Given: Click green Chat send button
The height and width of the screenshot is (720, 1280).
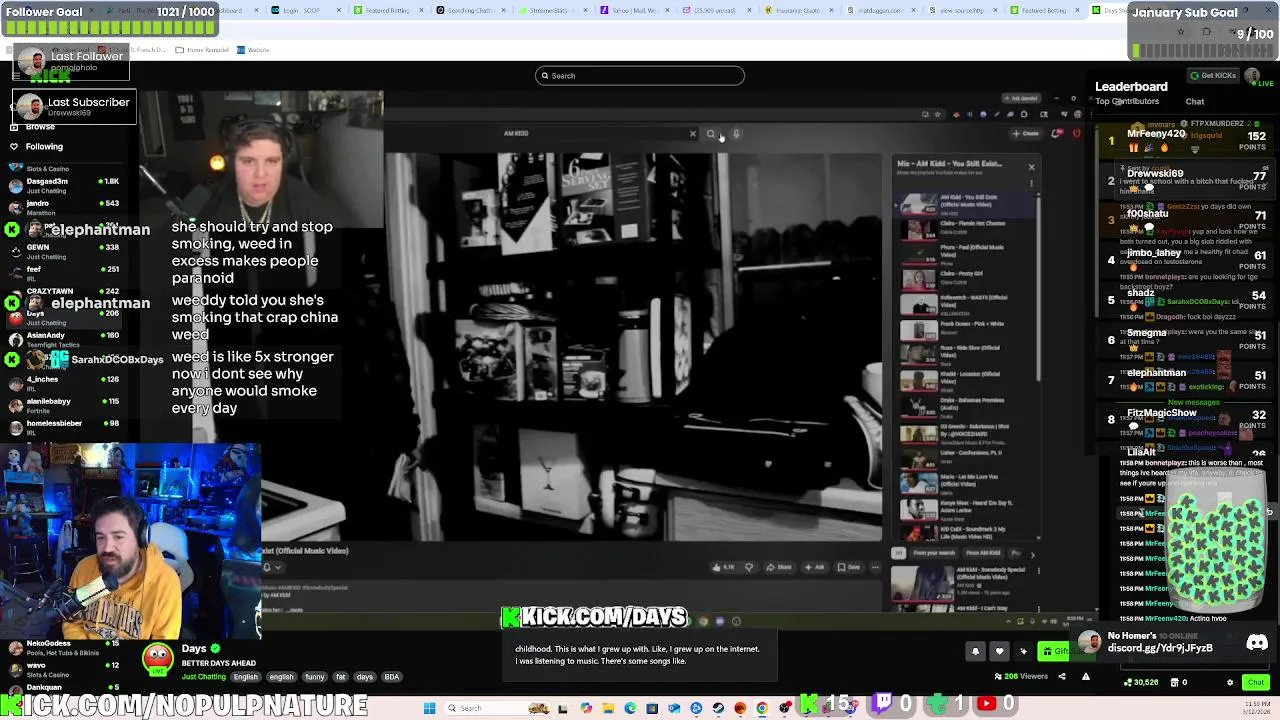Looking at the screenshot, I should 1255,683.
